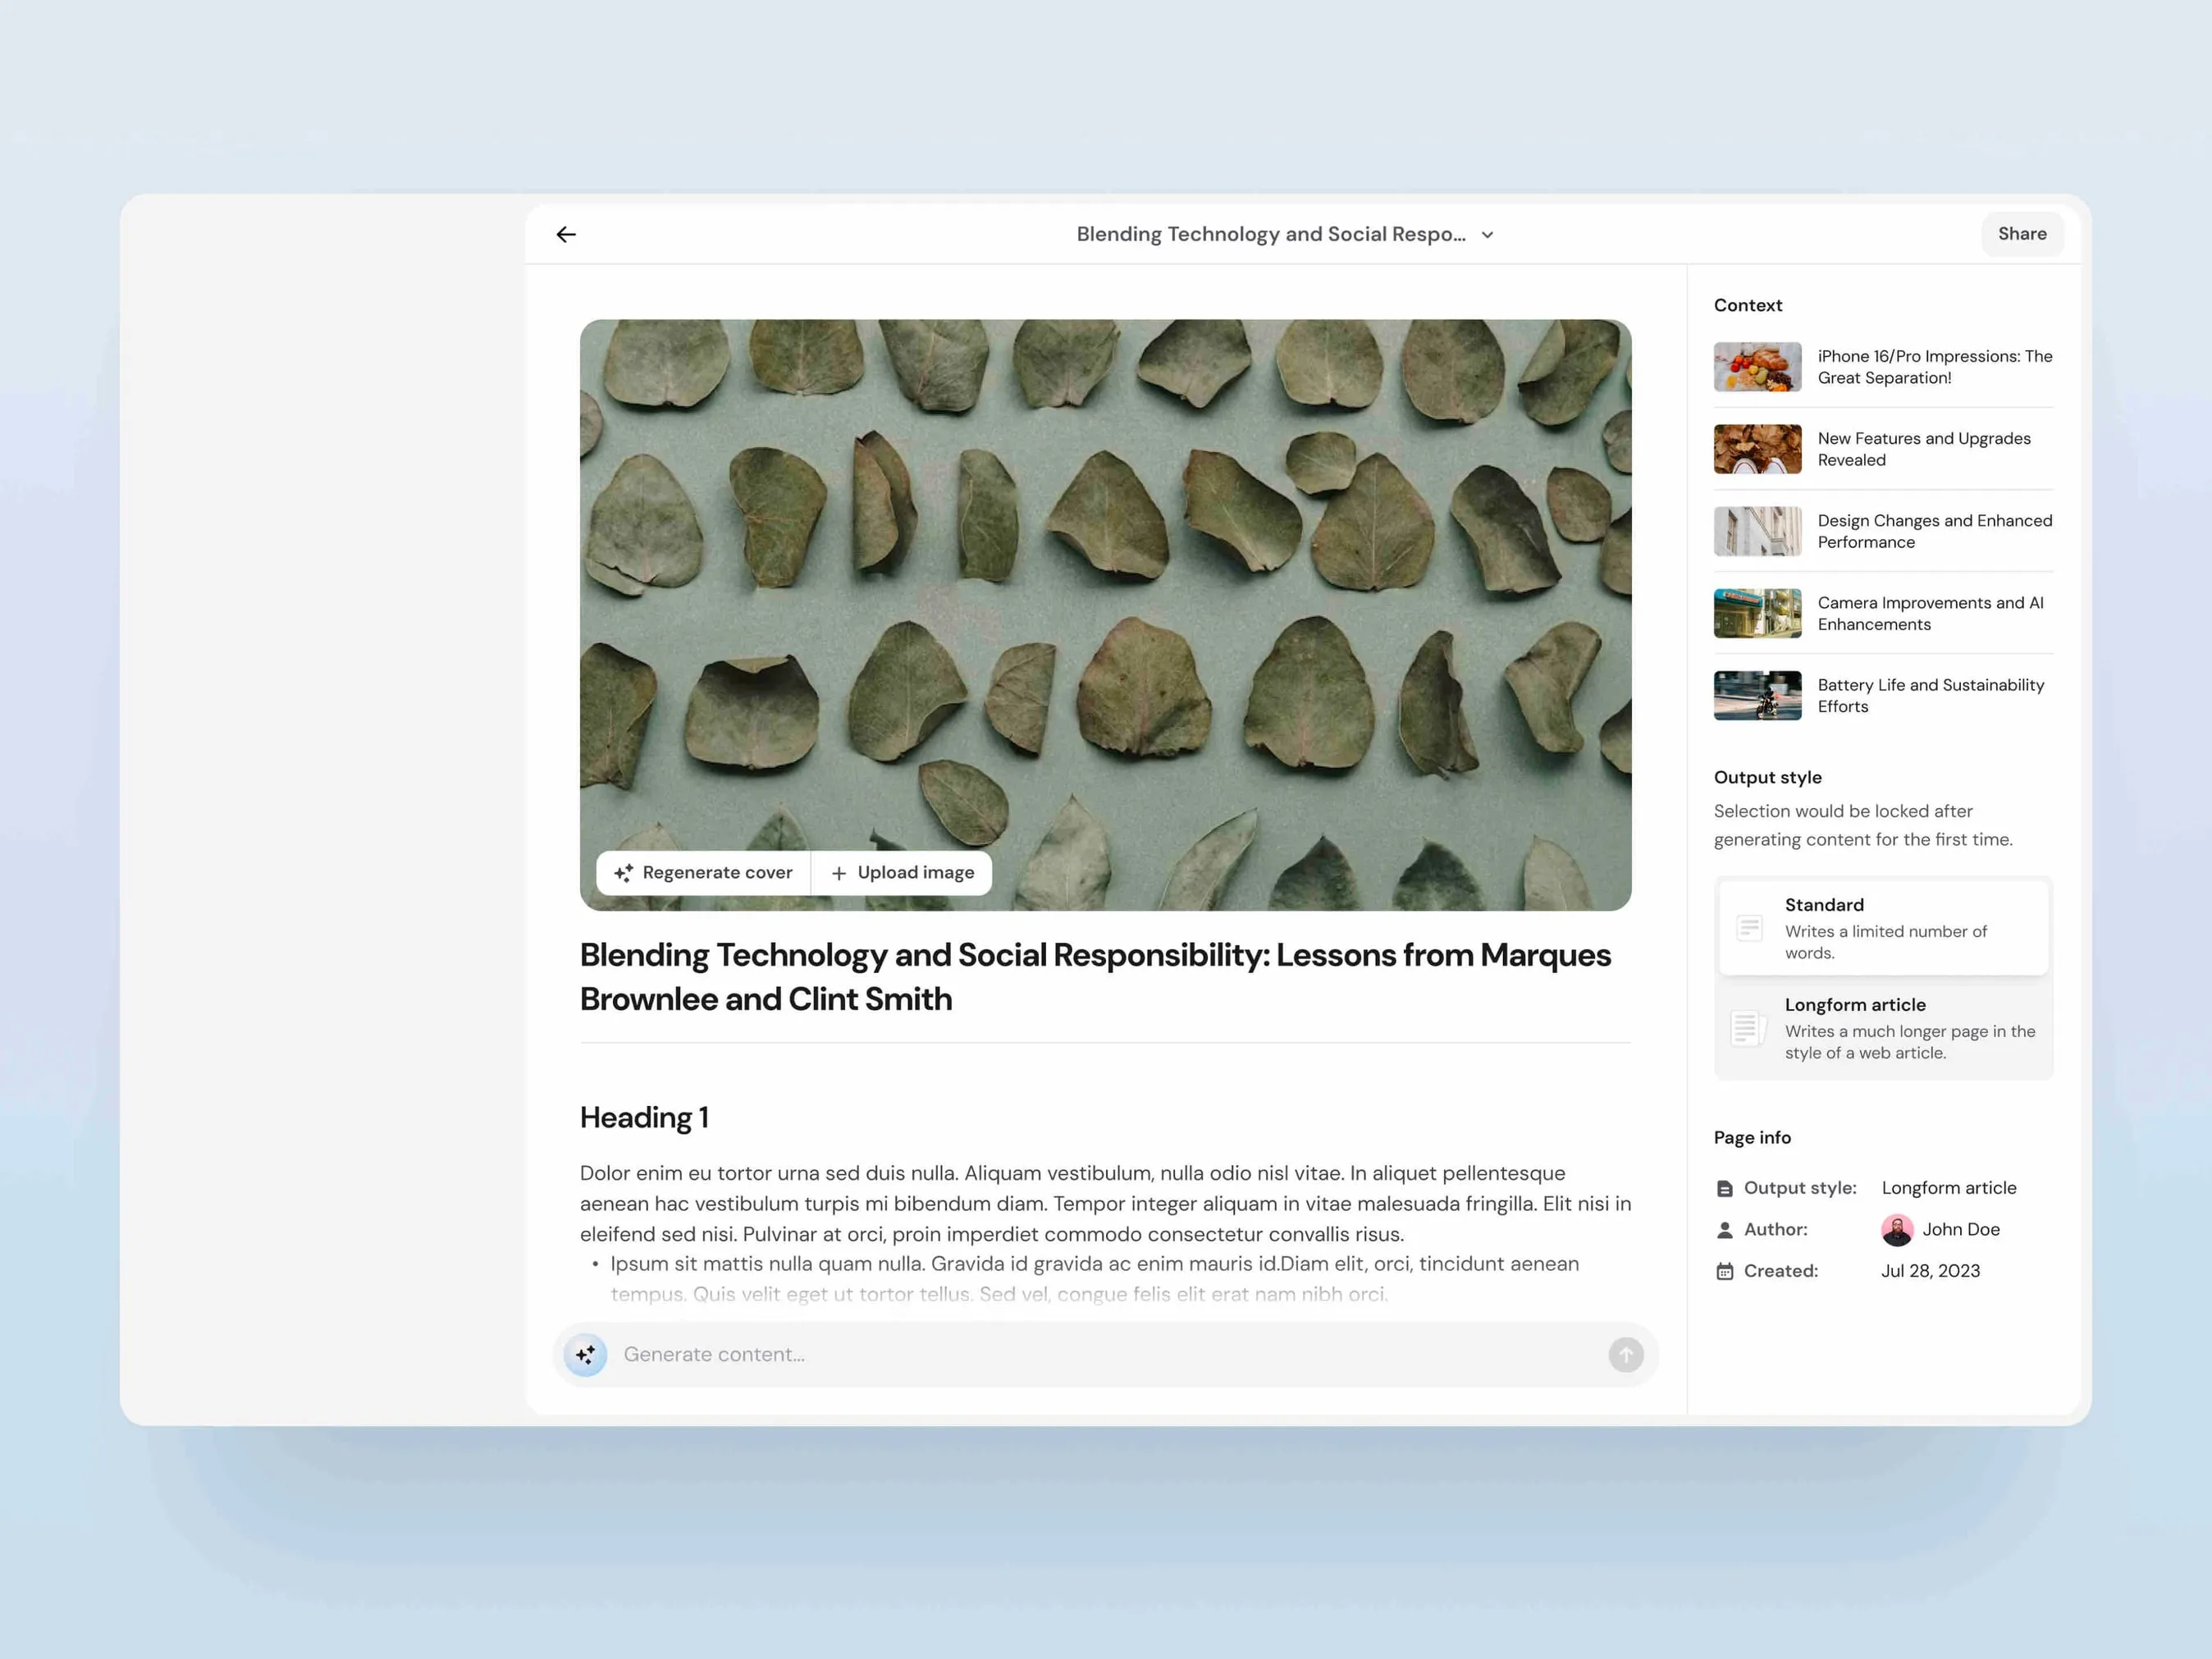The width and height of the screenshot is (2212, 1659).
Task: Click the plus icon on Upload image
Action: point(839,874)
